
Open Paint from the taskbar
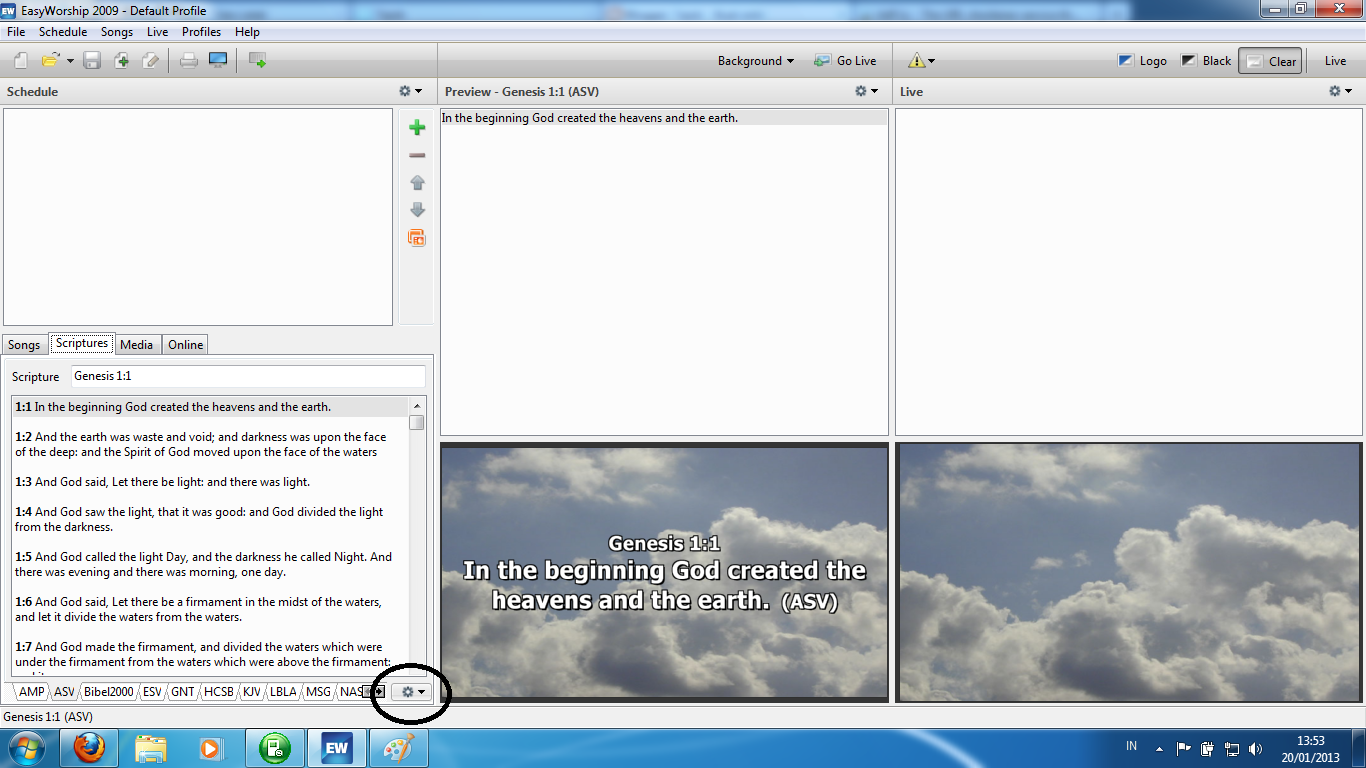399,748
